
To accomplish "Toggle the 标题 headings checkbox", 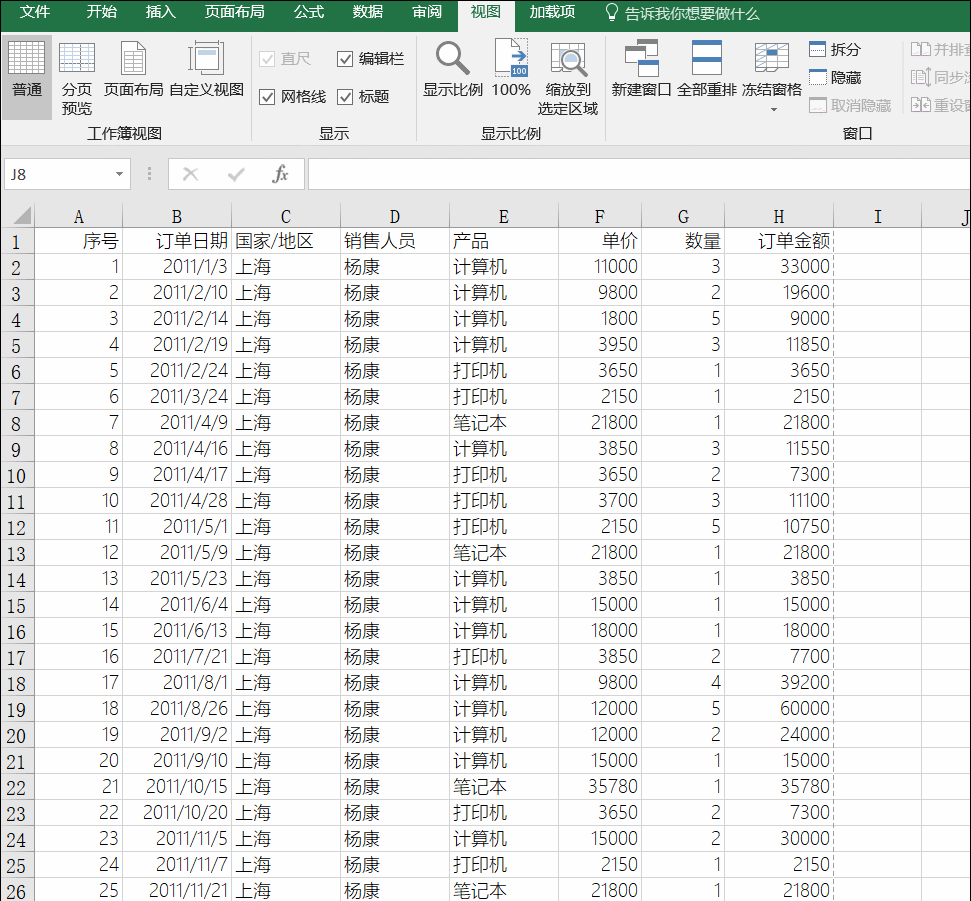I will pos(345,97).
